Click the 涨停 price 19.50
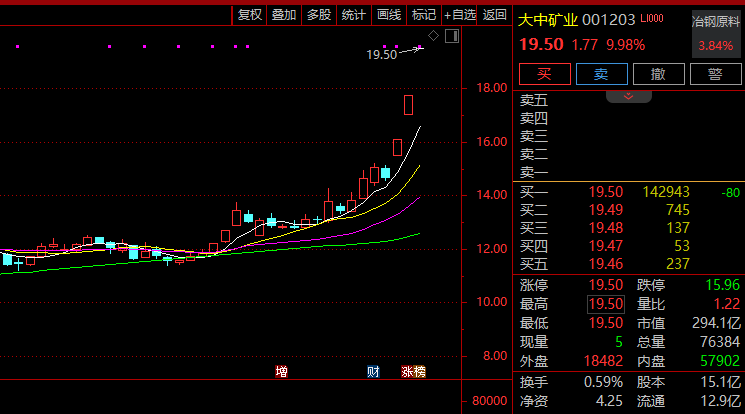Image resolution: width=745 pixels, height=414 pixels. tap(606, 285)
